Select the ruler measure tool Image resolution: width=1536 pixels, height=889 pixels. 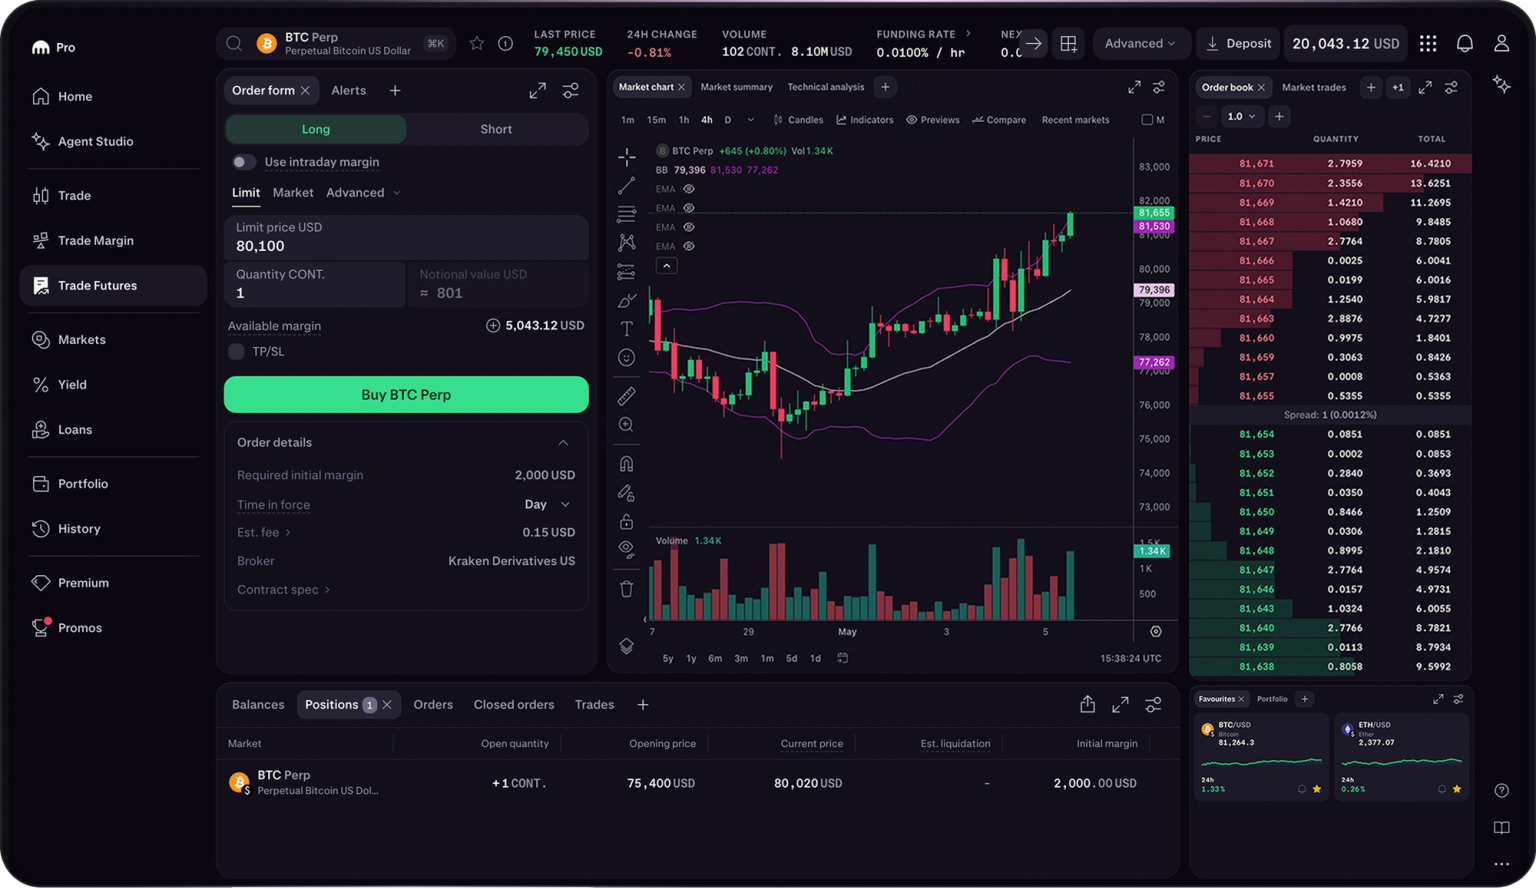[x=627, y=396]
